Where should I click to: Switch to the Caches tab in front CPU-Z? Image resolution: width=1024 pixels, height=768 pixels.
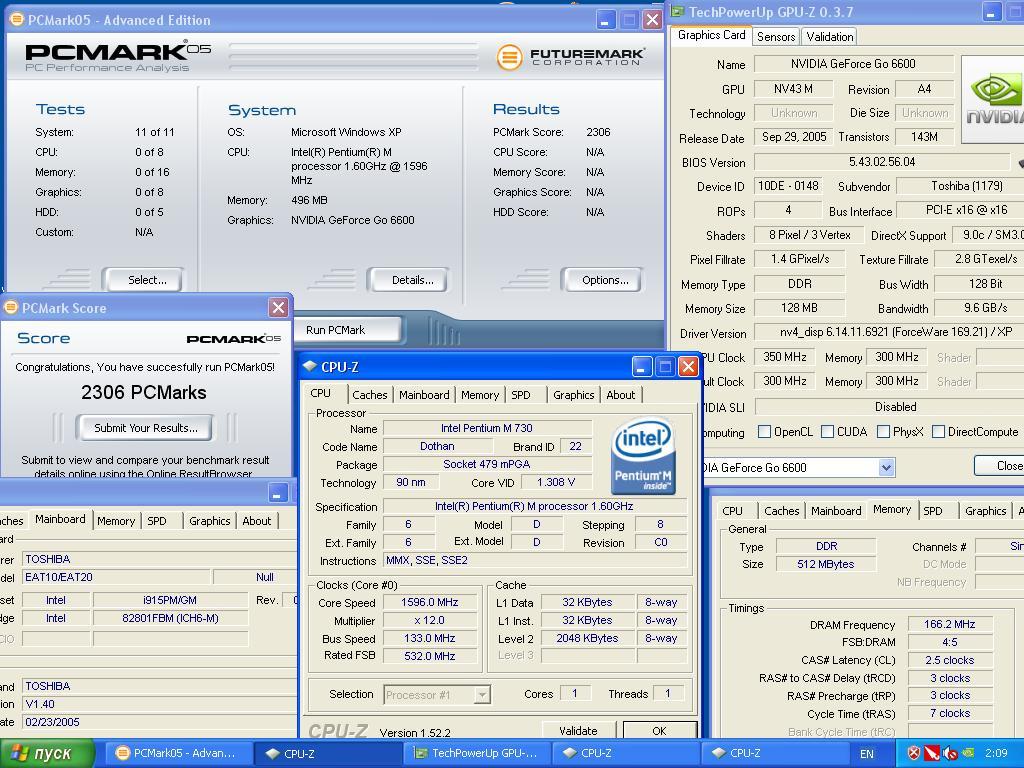[x=370, y=395]
